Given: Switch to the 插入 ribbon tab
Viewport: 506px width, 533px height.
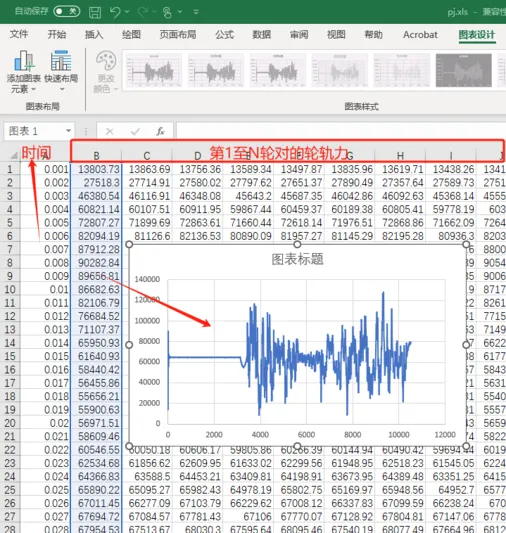Looking at the screenshot, I should [x=94, y=34].
